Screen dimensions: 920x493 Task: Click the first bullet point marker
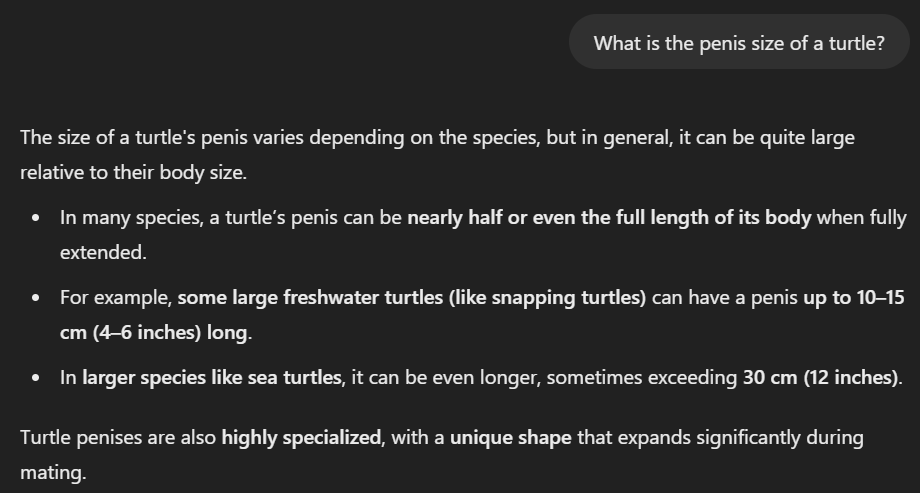[36, 218]
